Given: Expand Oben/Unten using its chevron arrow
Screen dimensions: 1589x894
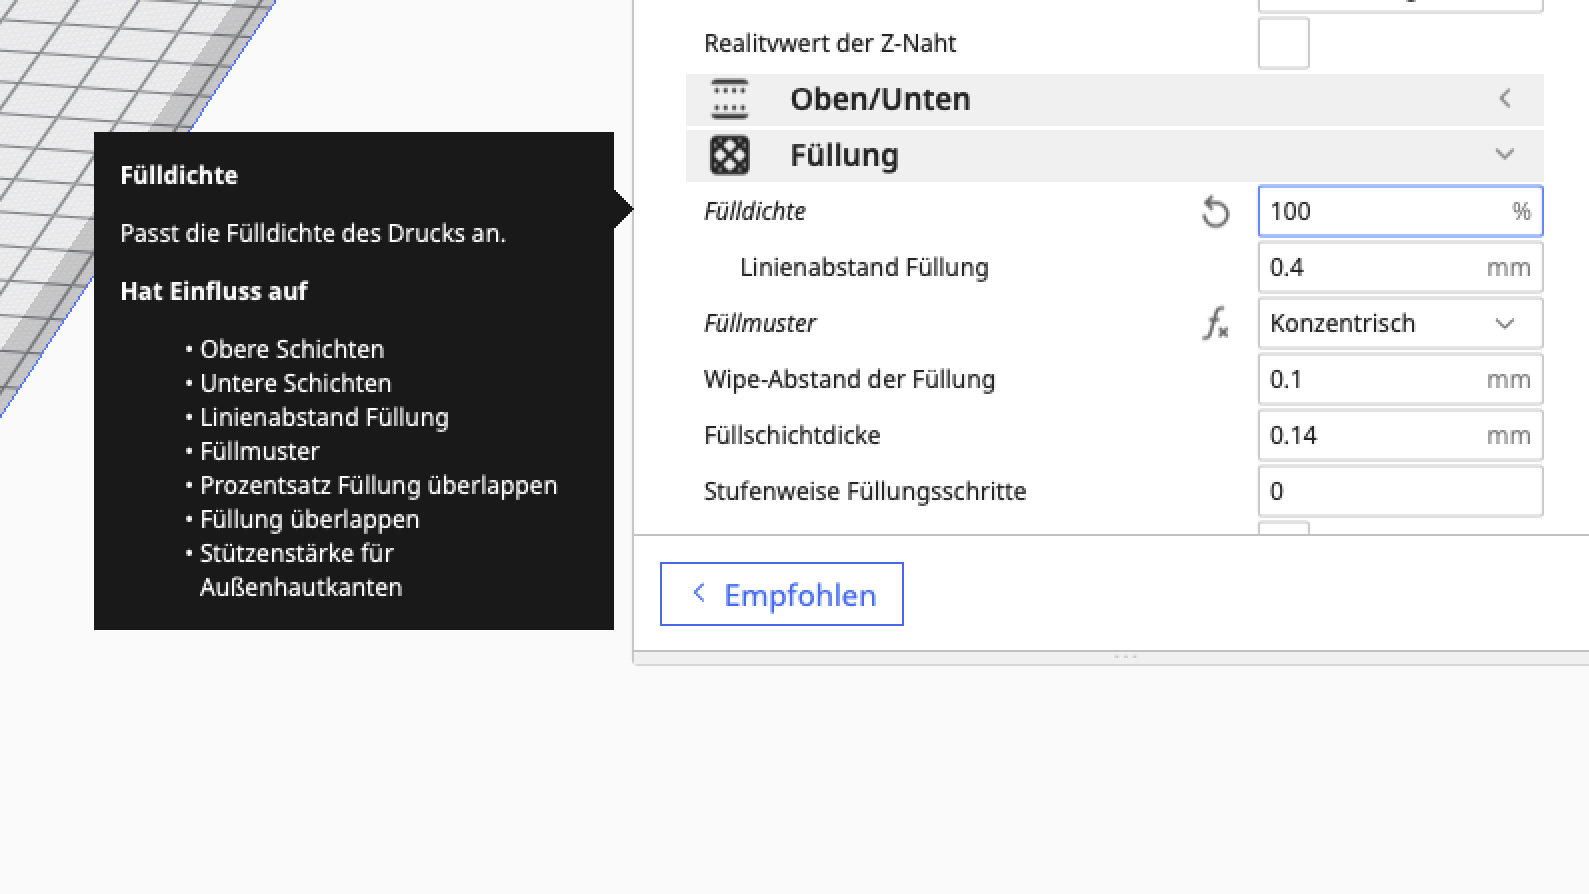Looking at the screenshot, I should [1505, 99].
